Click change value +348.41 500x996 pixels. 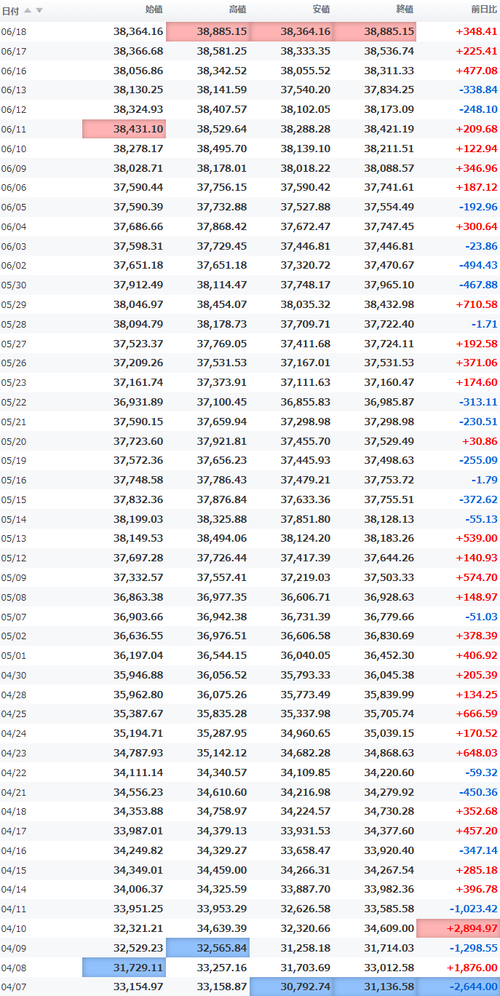pos(476,31)
